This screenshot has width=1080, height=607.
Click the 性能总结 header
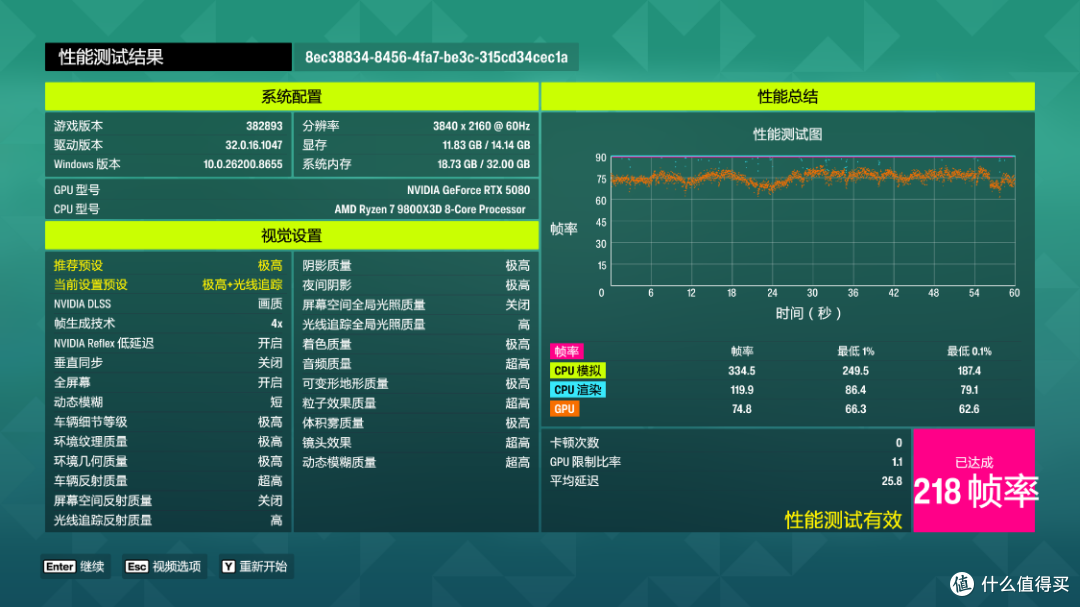(x=788, y=96)
